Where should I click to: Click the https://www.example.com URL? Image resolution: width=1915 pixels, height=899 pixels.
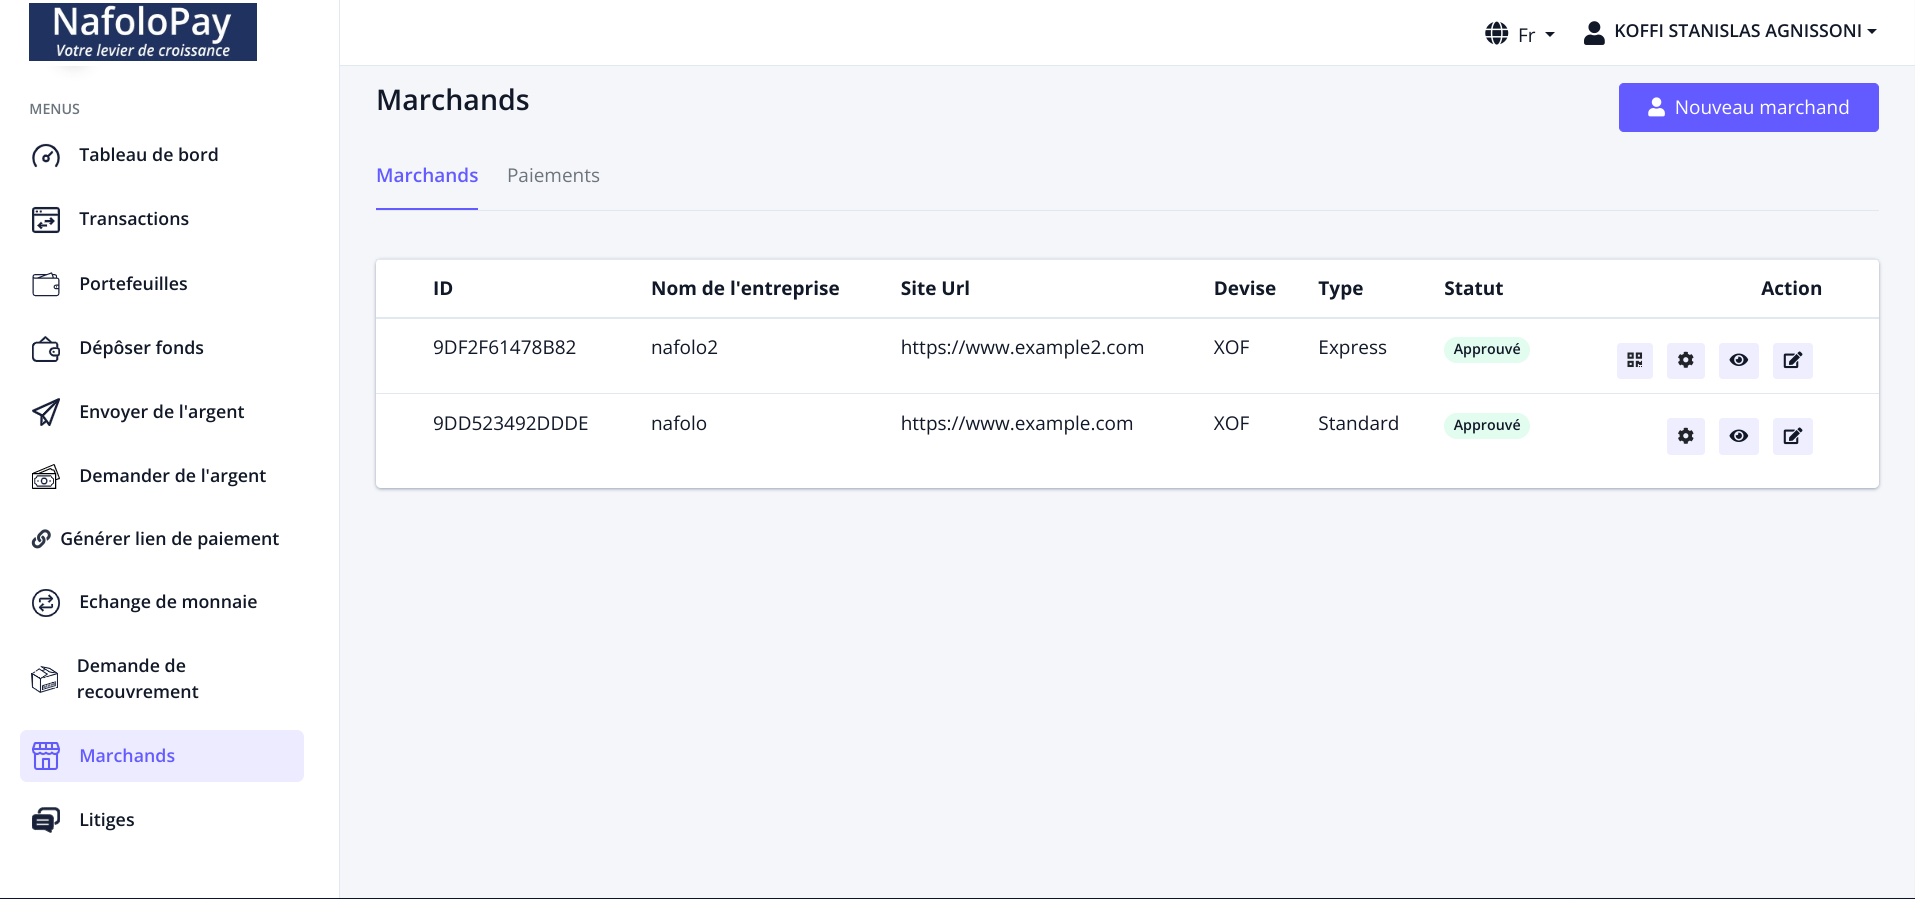tap(1017, 424)
